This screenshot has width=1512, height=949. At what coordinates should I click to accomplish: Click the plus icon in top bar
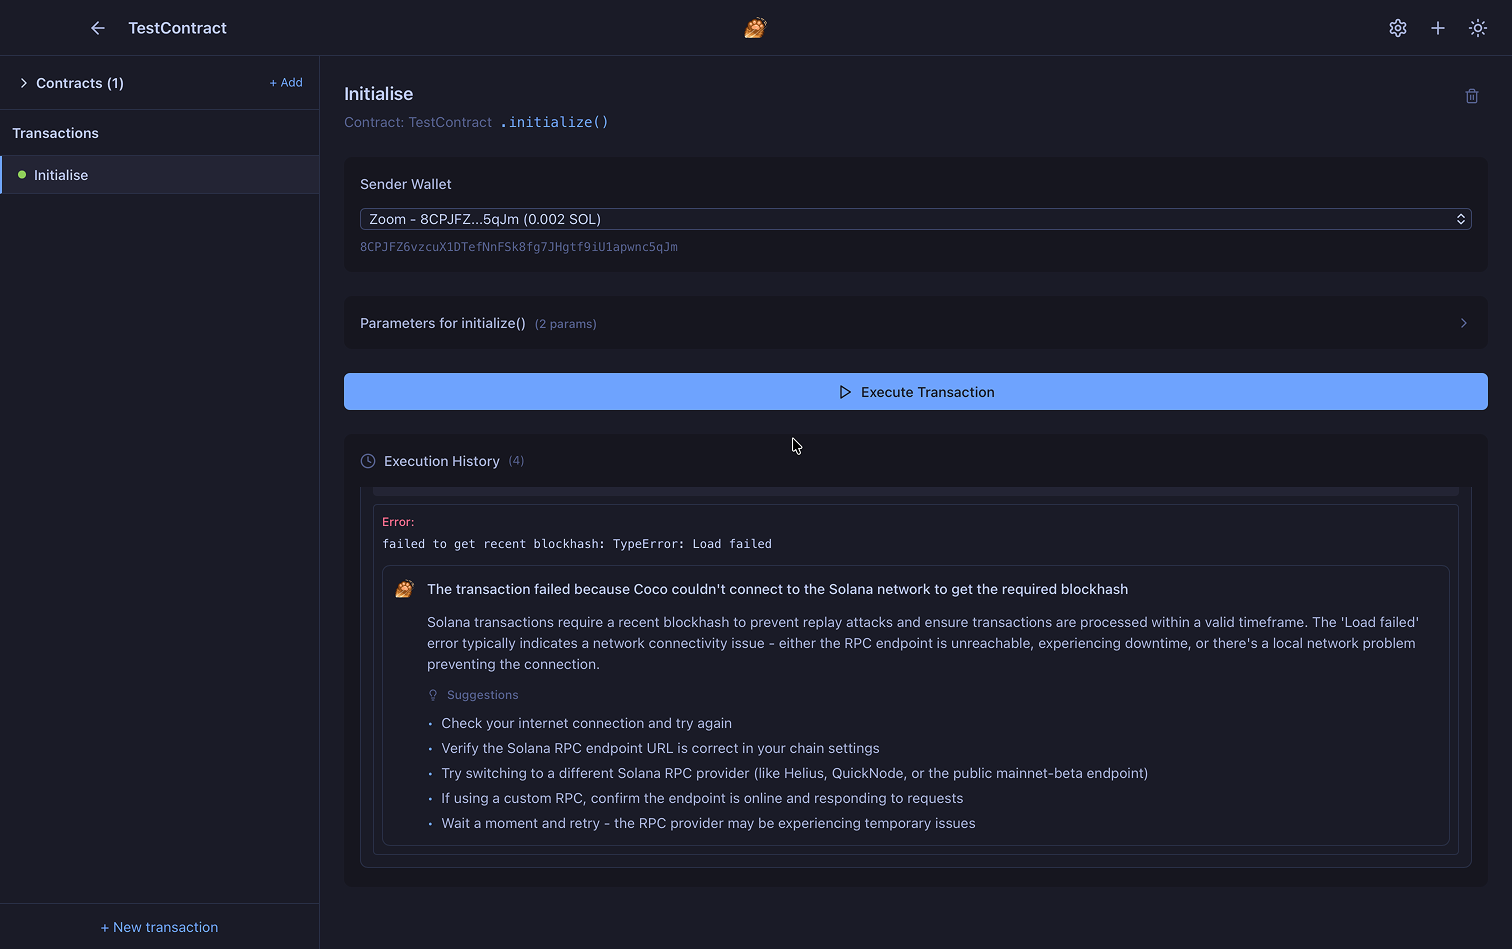coord(1438,28)
